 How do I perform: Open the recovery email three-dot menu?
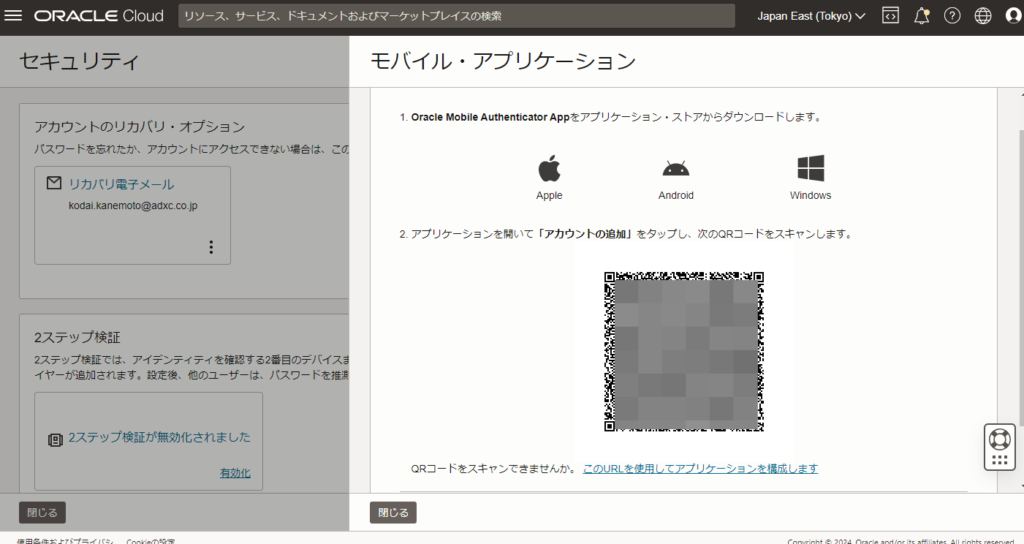coord(210,247)
